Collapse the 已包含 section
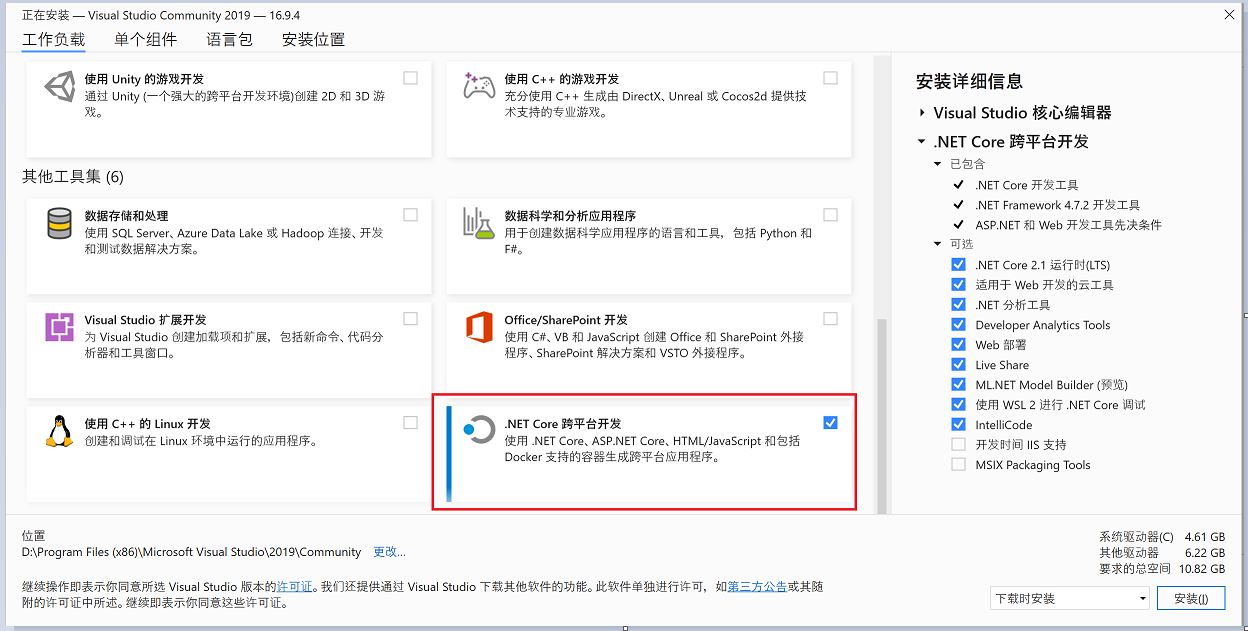1248x631 pixels. pyautogui.click(x=938, y=164)
